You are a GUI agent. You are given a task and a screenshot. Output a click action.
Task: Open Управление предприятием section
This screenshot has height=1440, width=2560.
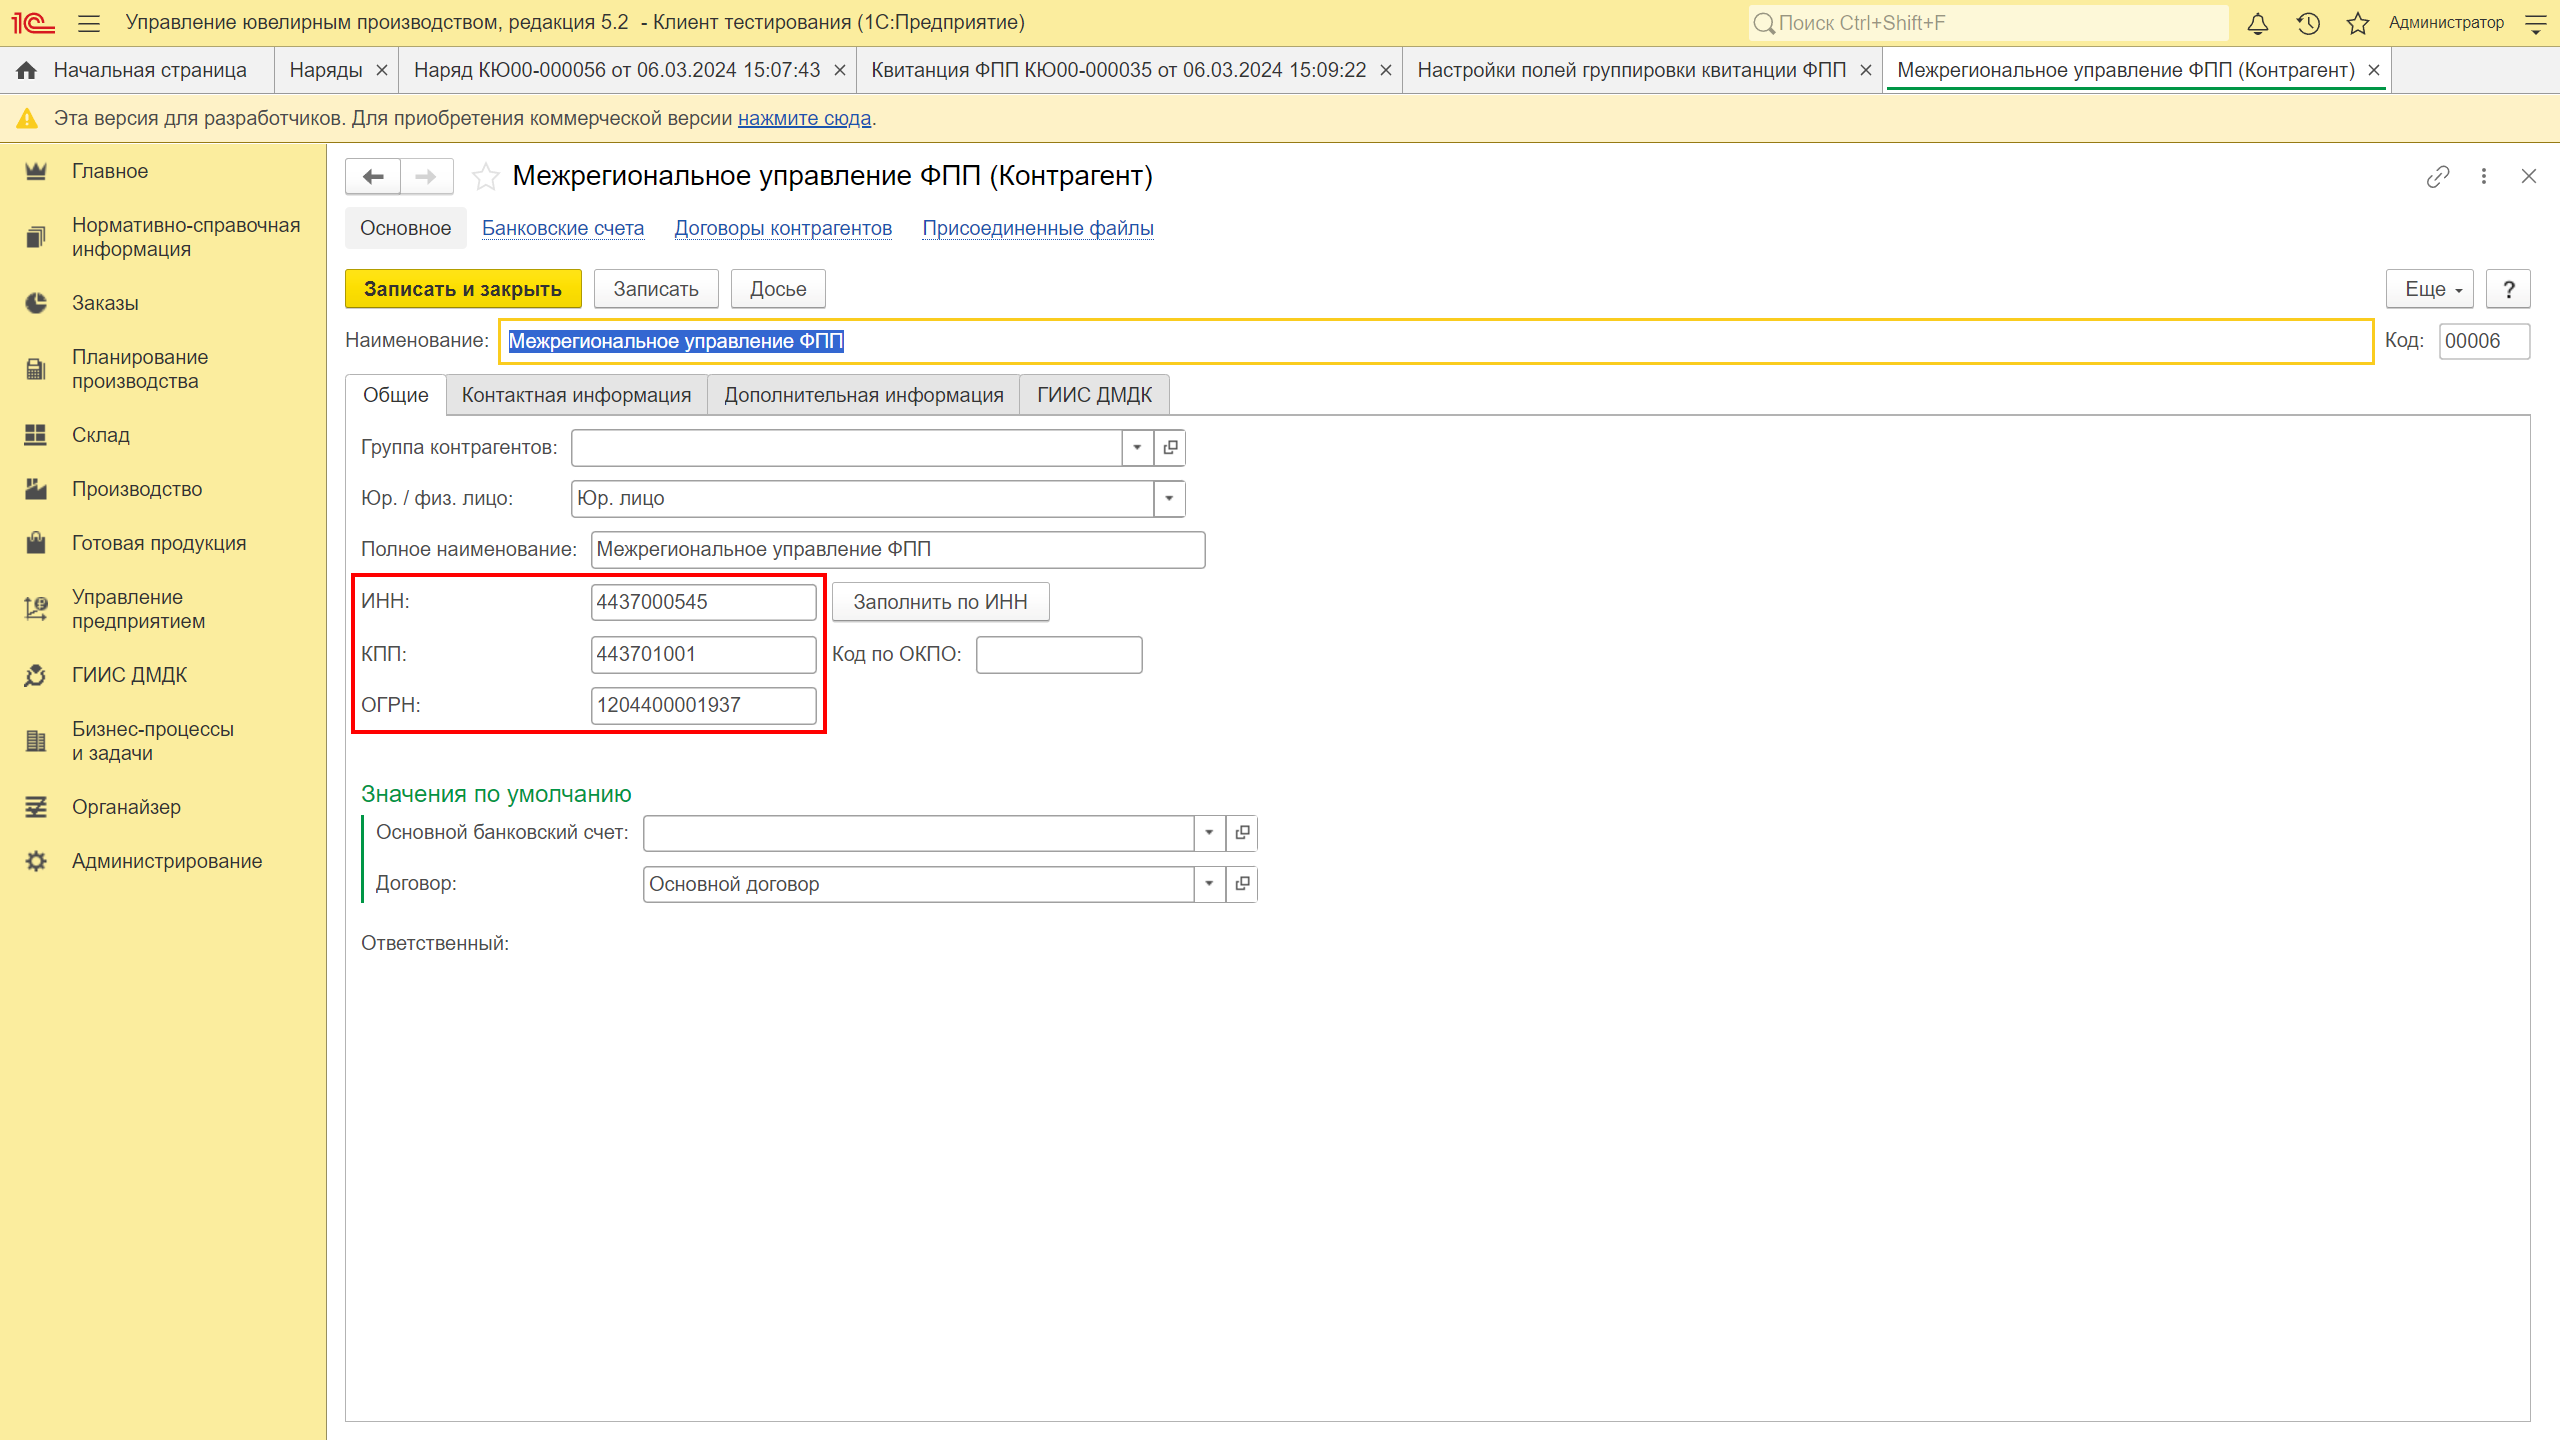pos(163,609)
